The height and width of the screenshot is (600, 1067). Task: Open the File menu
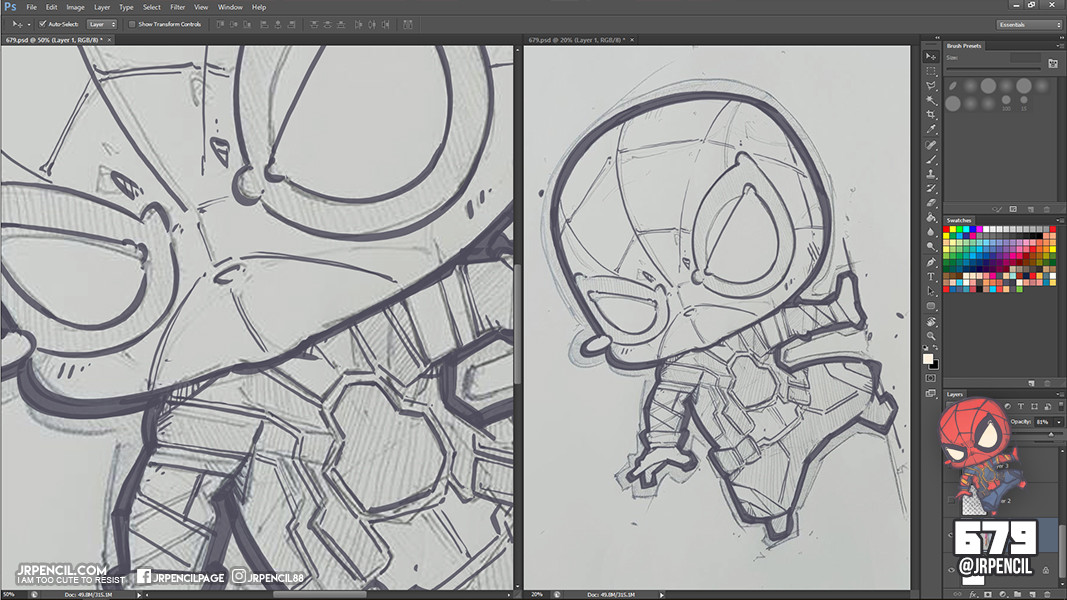coord(31,7)
